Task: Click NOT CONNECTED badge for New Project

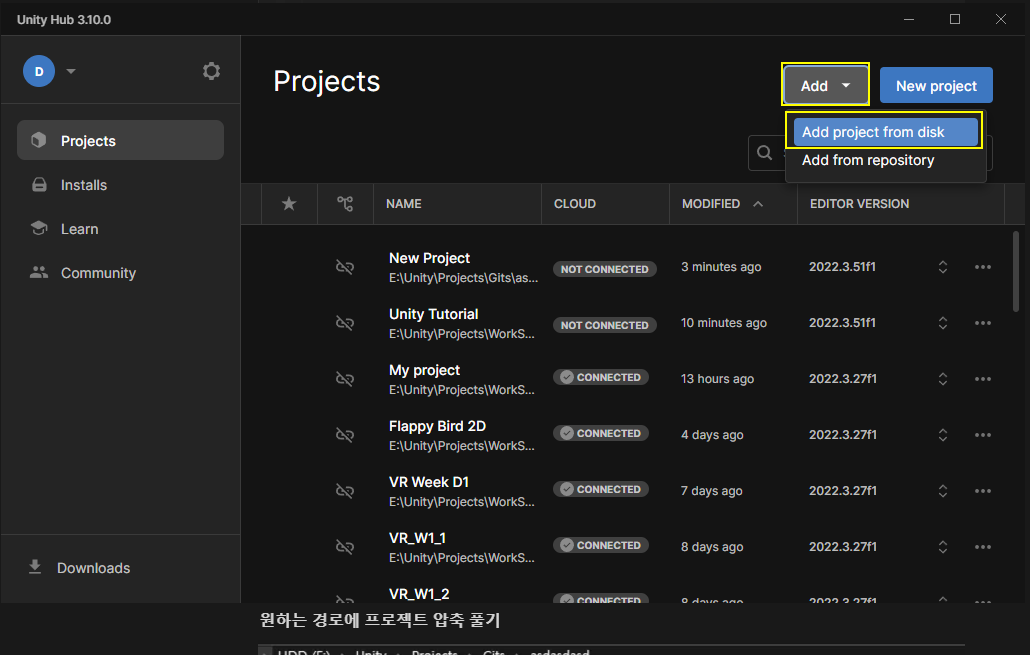Action: [604, 269]
